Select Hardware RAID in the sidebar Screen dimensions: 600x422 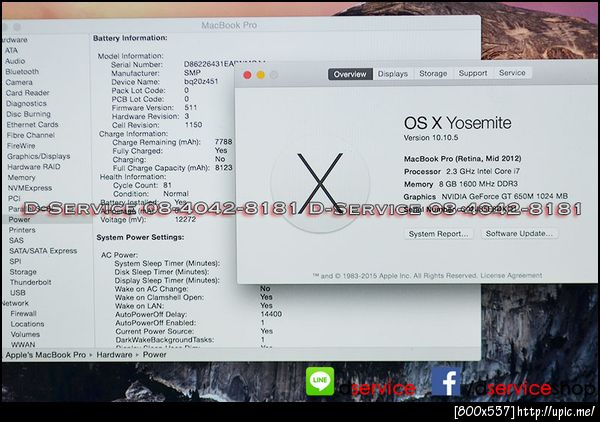click(x=34, y=167)
